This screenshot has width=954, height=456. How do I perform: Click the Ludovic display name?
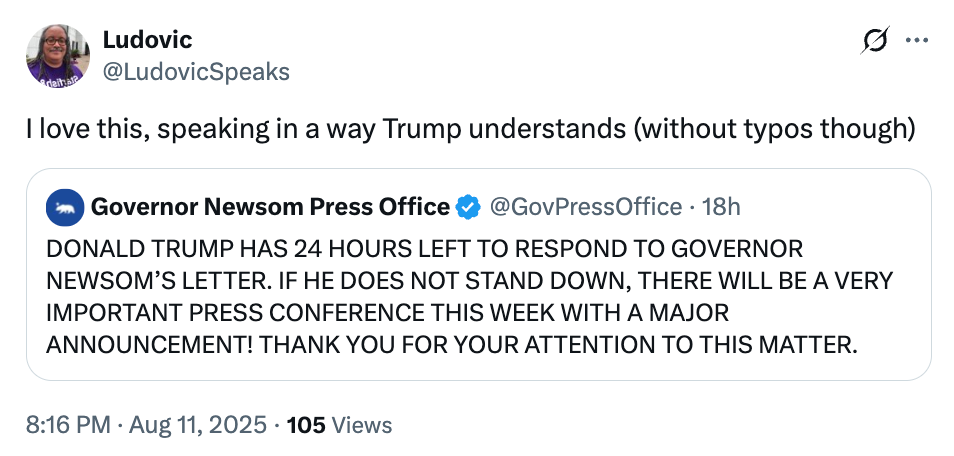pos(147,40)
